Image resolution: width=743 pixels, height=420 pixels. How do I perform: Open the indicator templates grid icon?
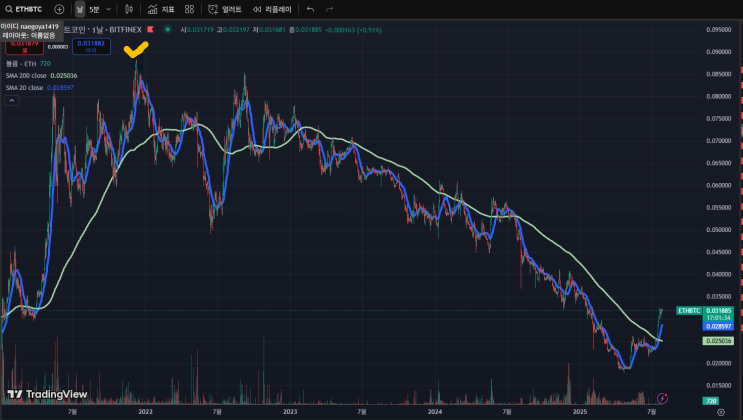[190, 9]
